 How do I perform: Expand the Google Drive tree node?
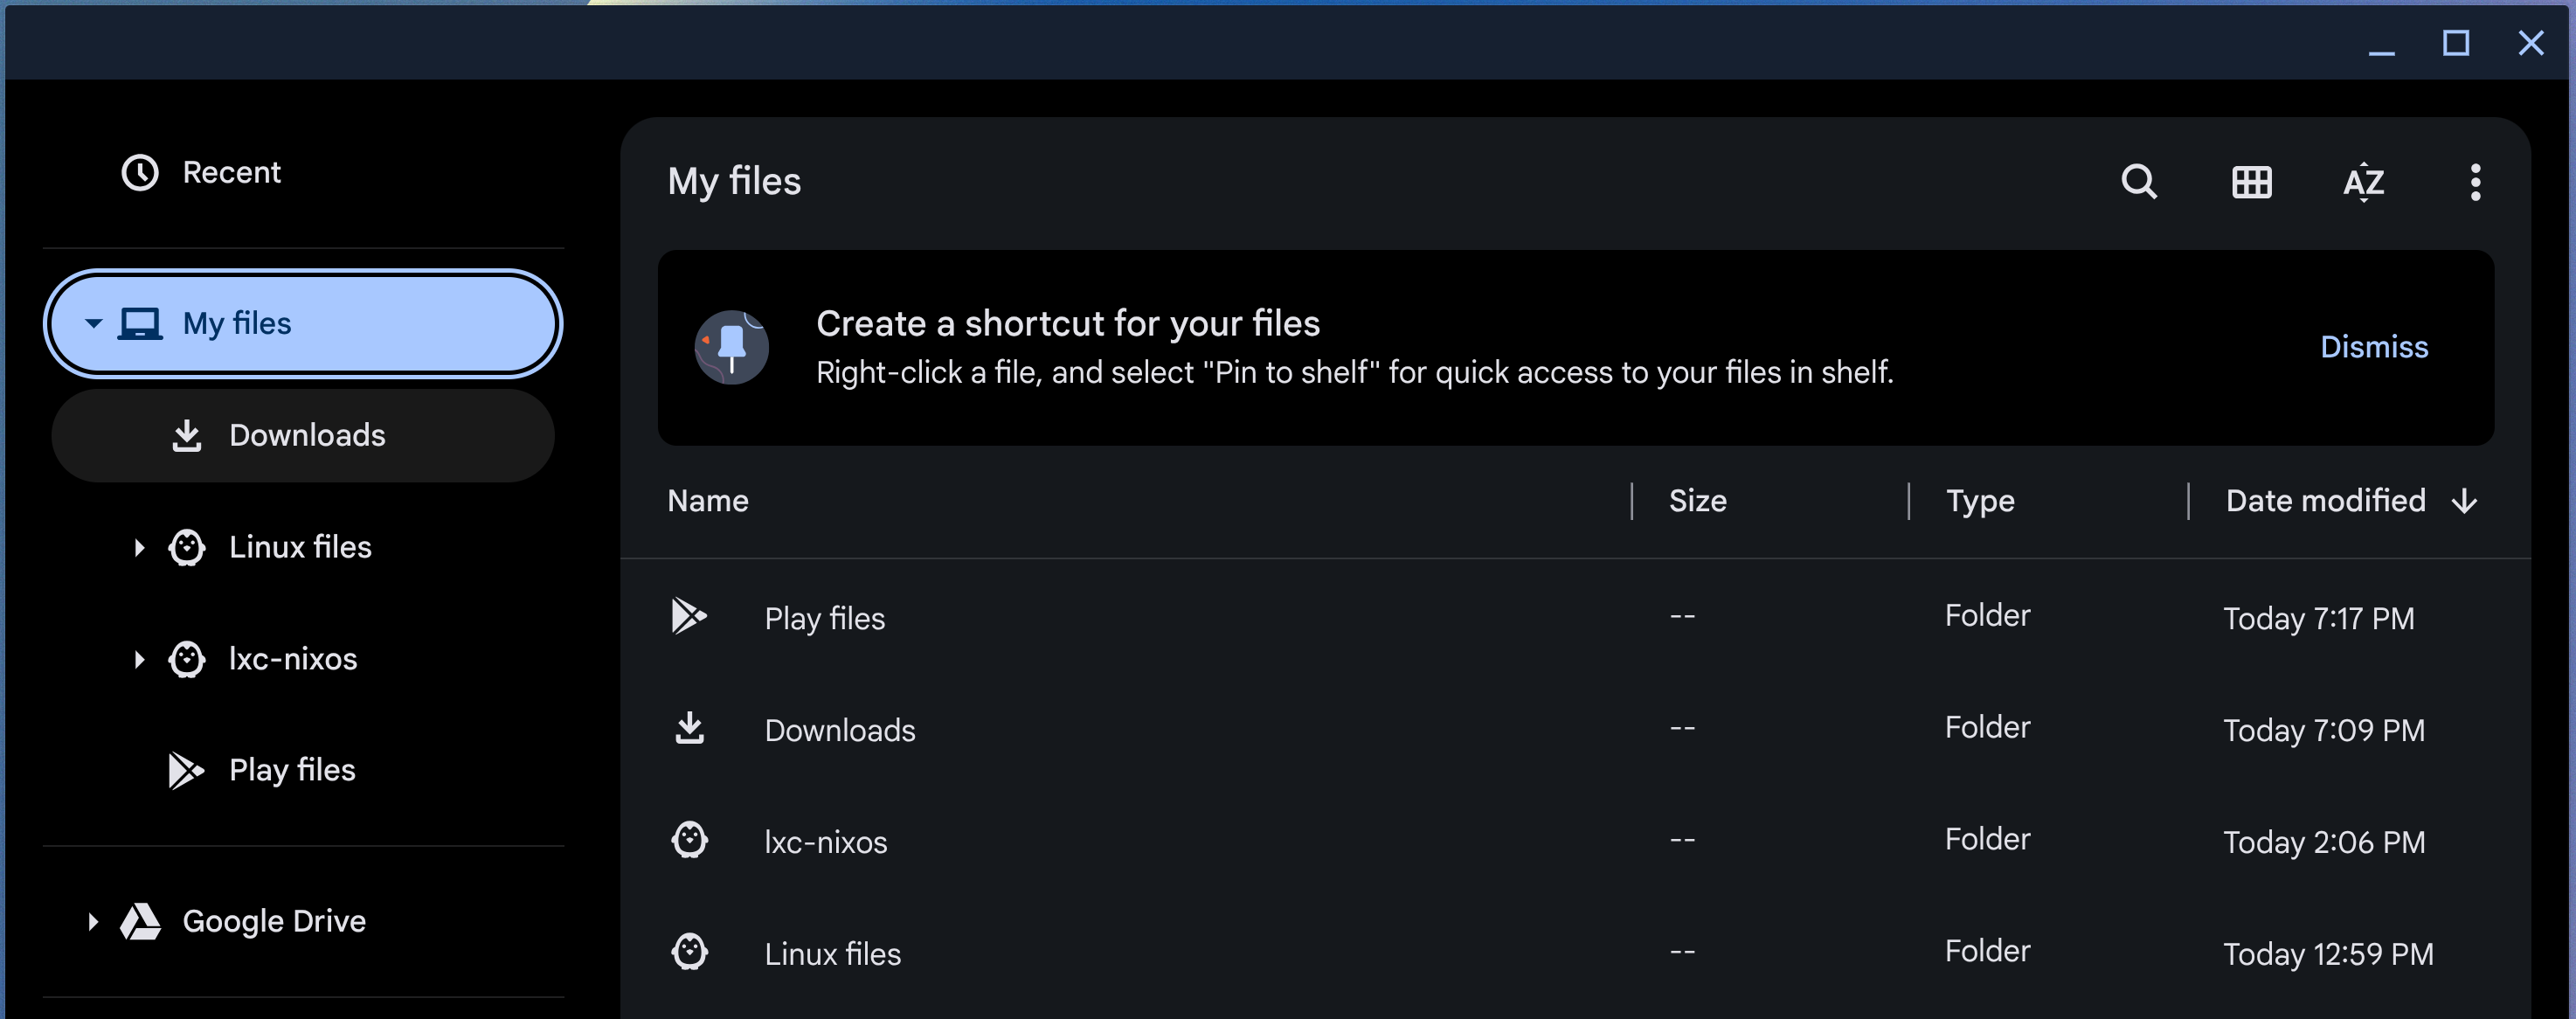pos(93,921)
